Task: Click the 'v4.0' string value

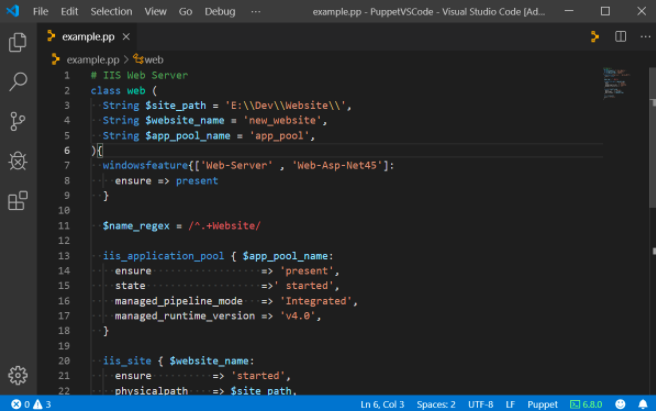Action: (x=297, y=316)
